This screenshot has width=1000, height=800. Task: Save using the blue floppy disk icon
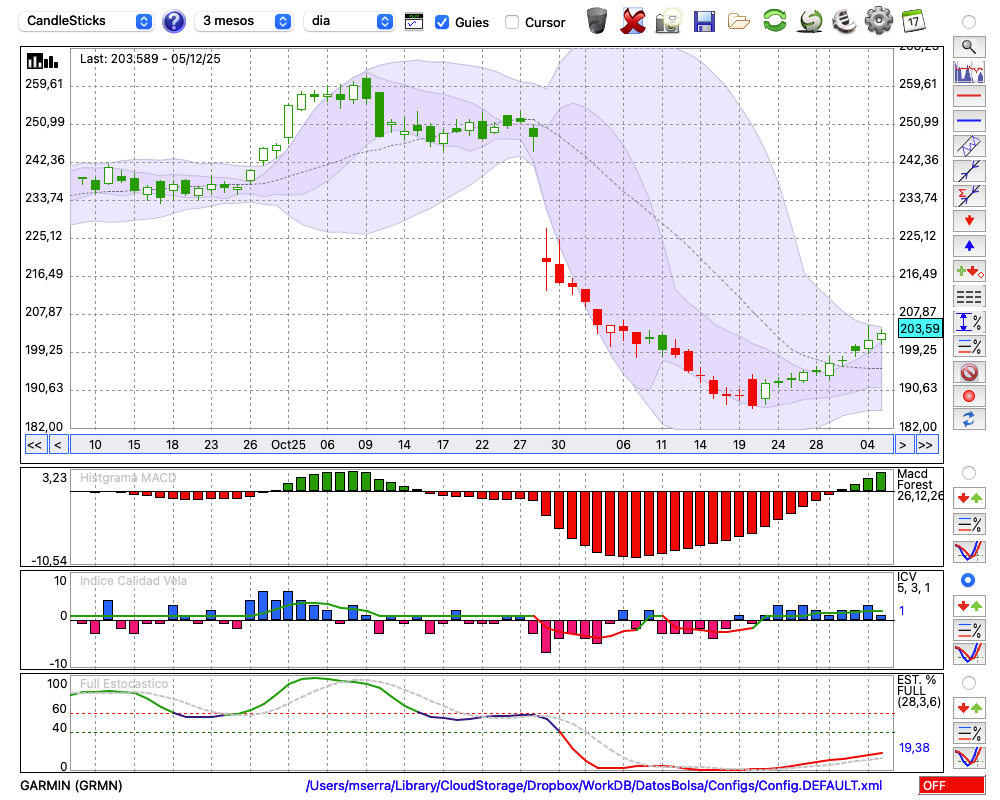pyautogui.click(x=703, y=20)
